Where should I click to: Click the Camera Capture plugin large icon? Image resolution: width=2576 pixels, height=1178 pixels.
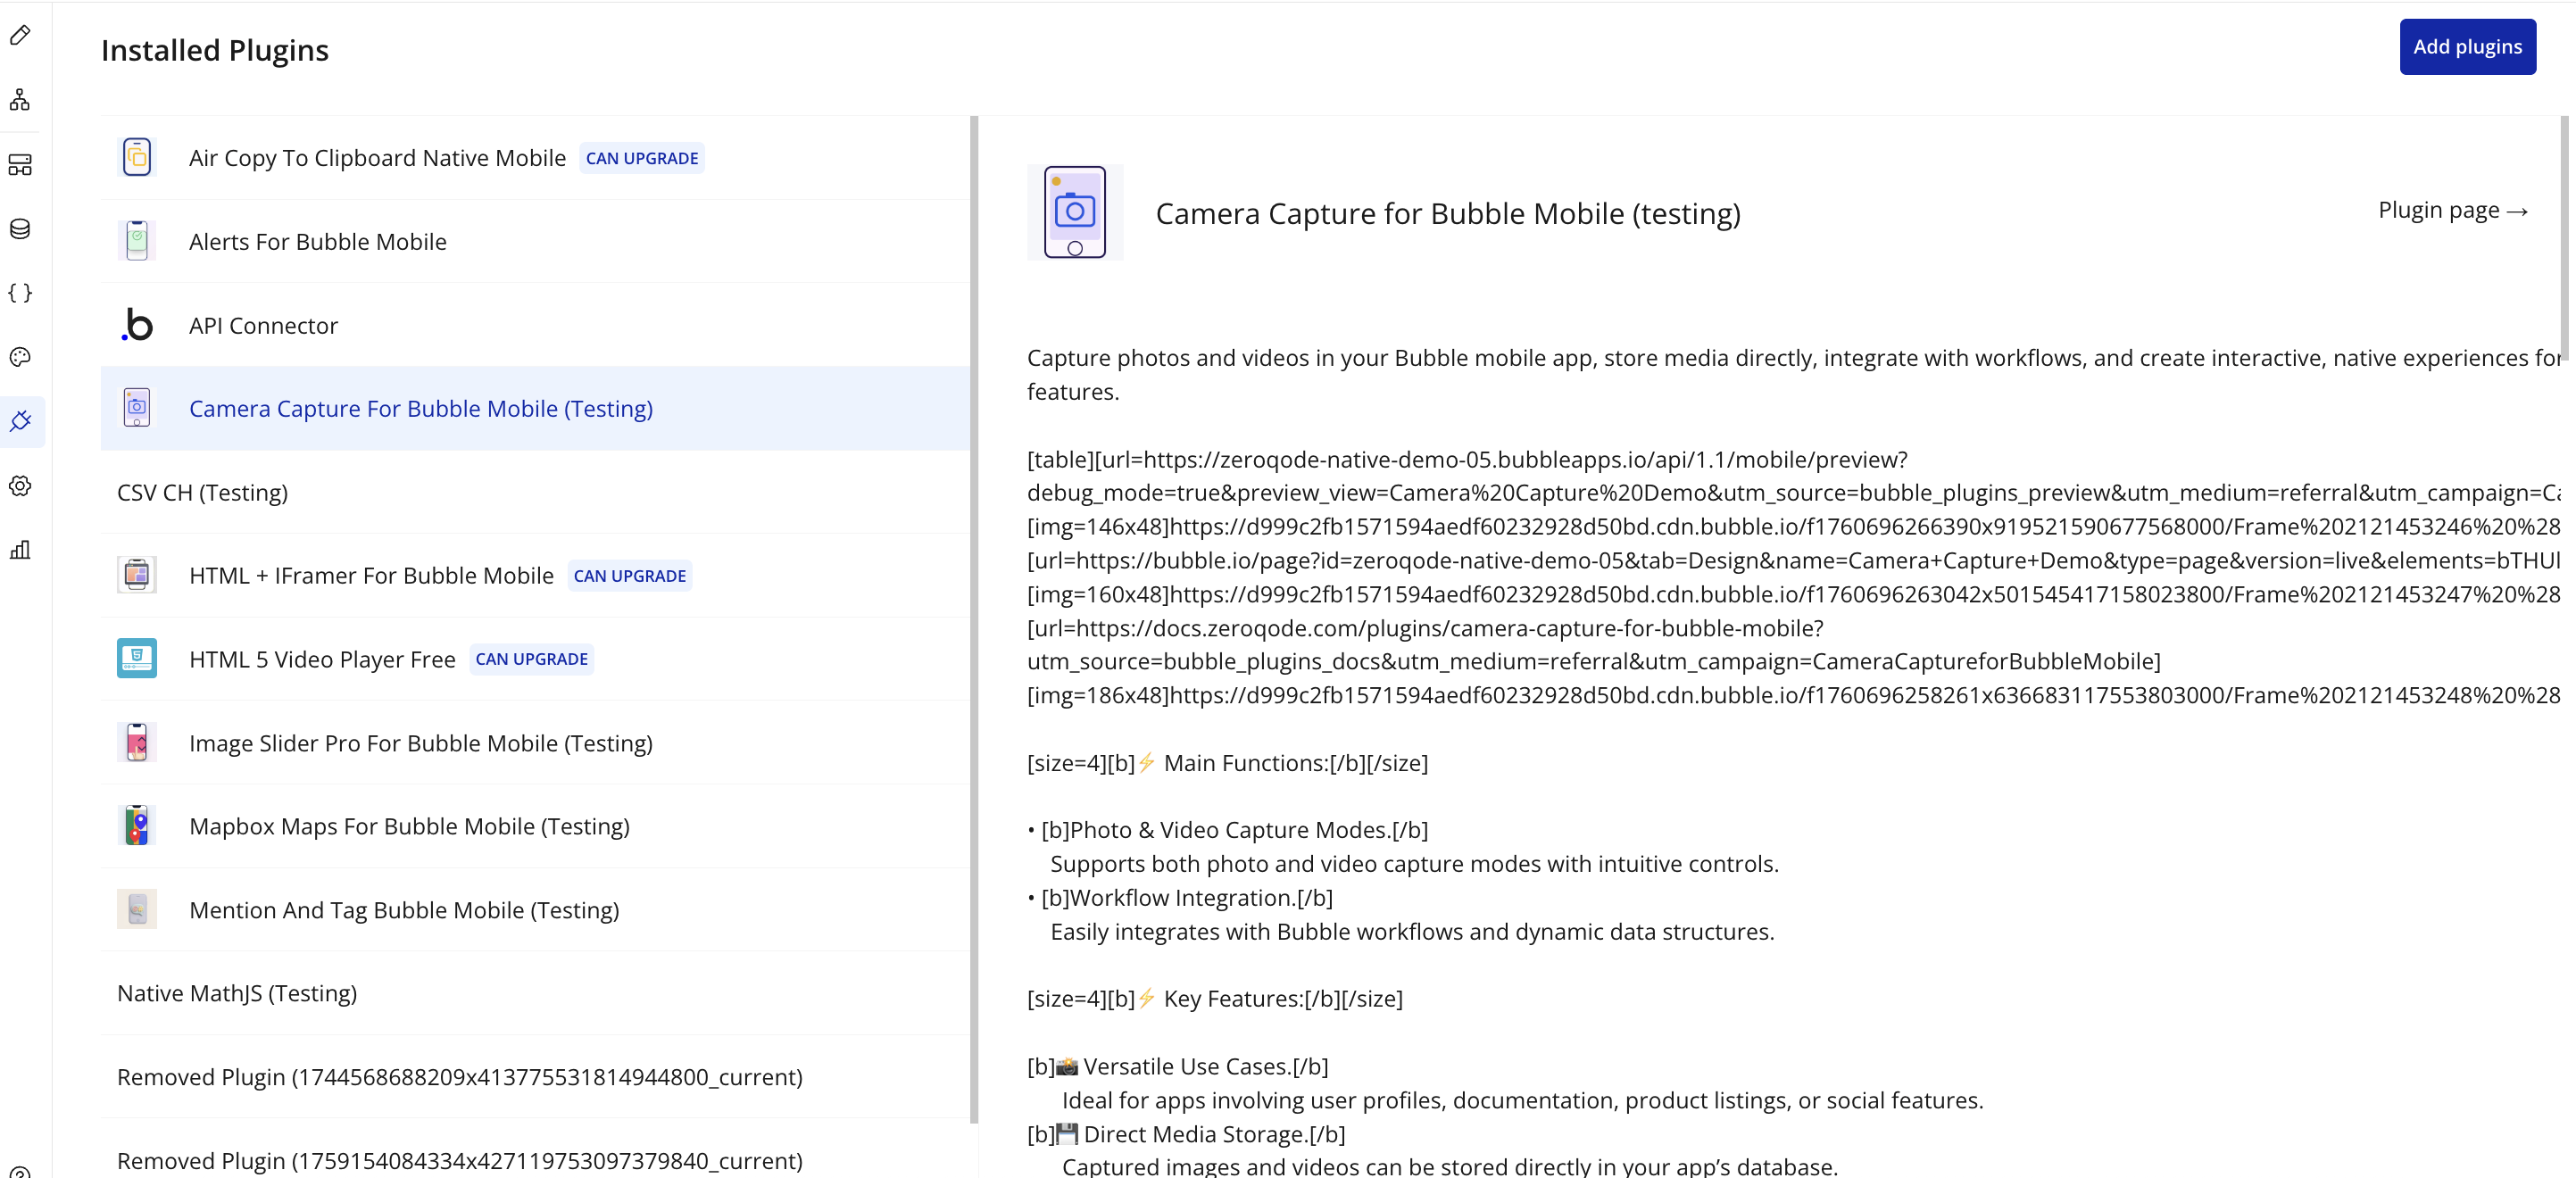coord(1074,212)
